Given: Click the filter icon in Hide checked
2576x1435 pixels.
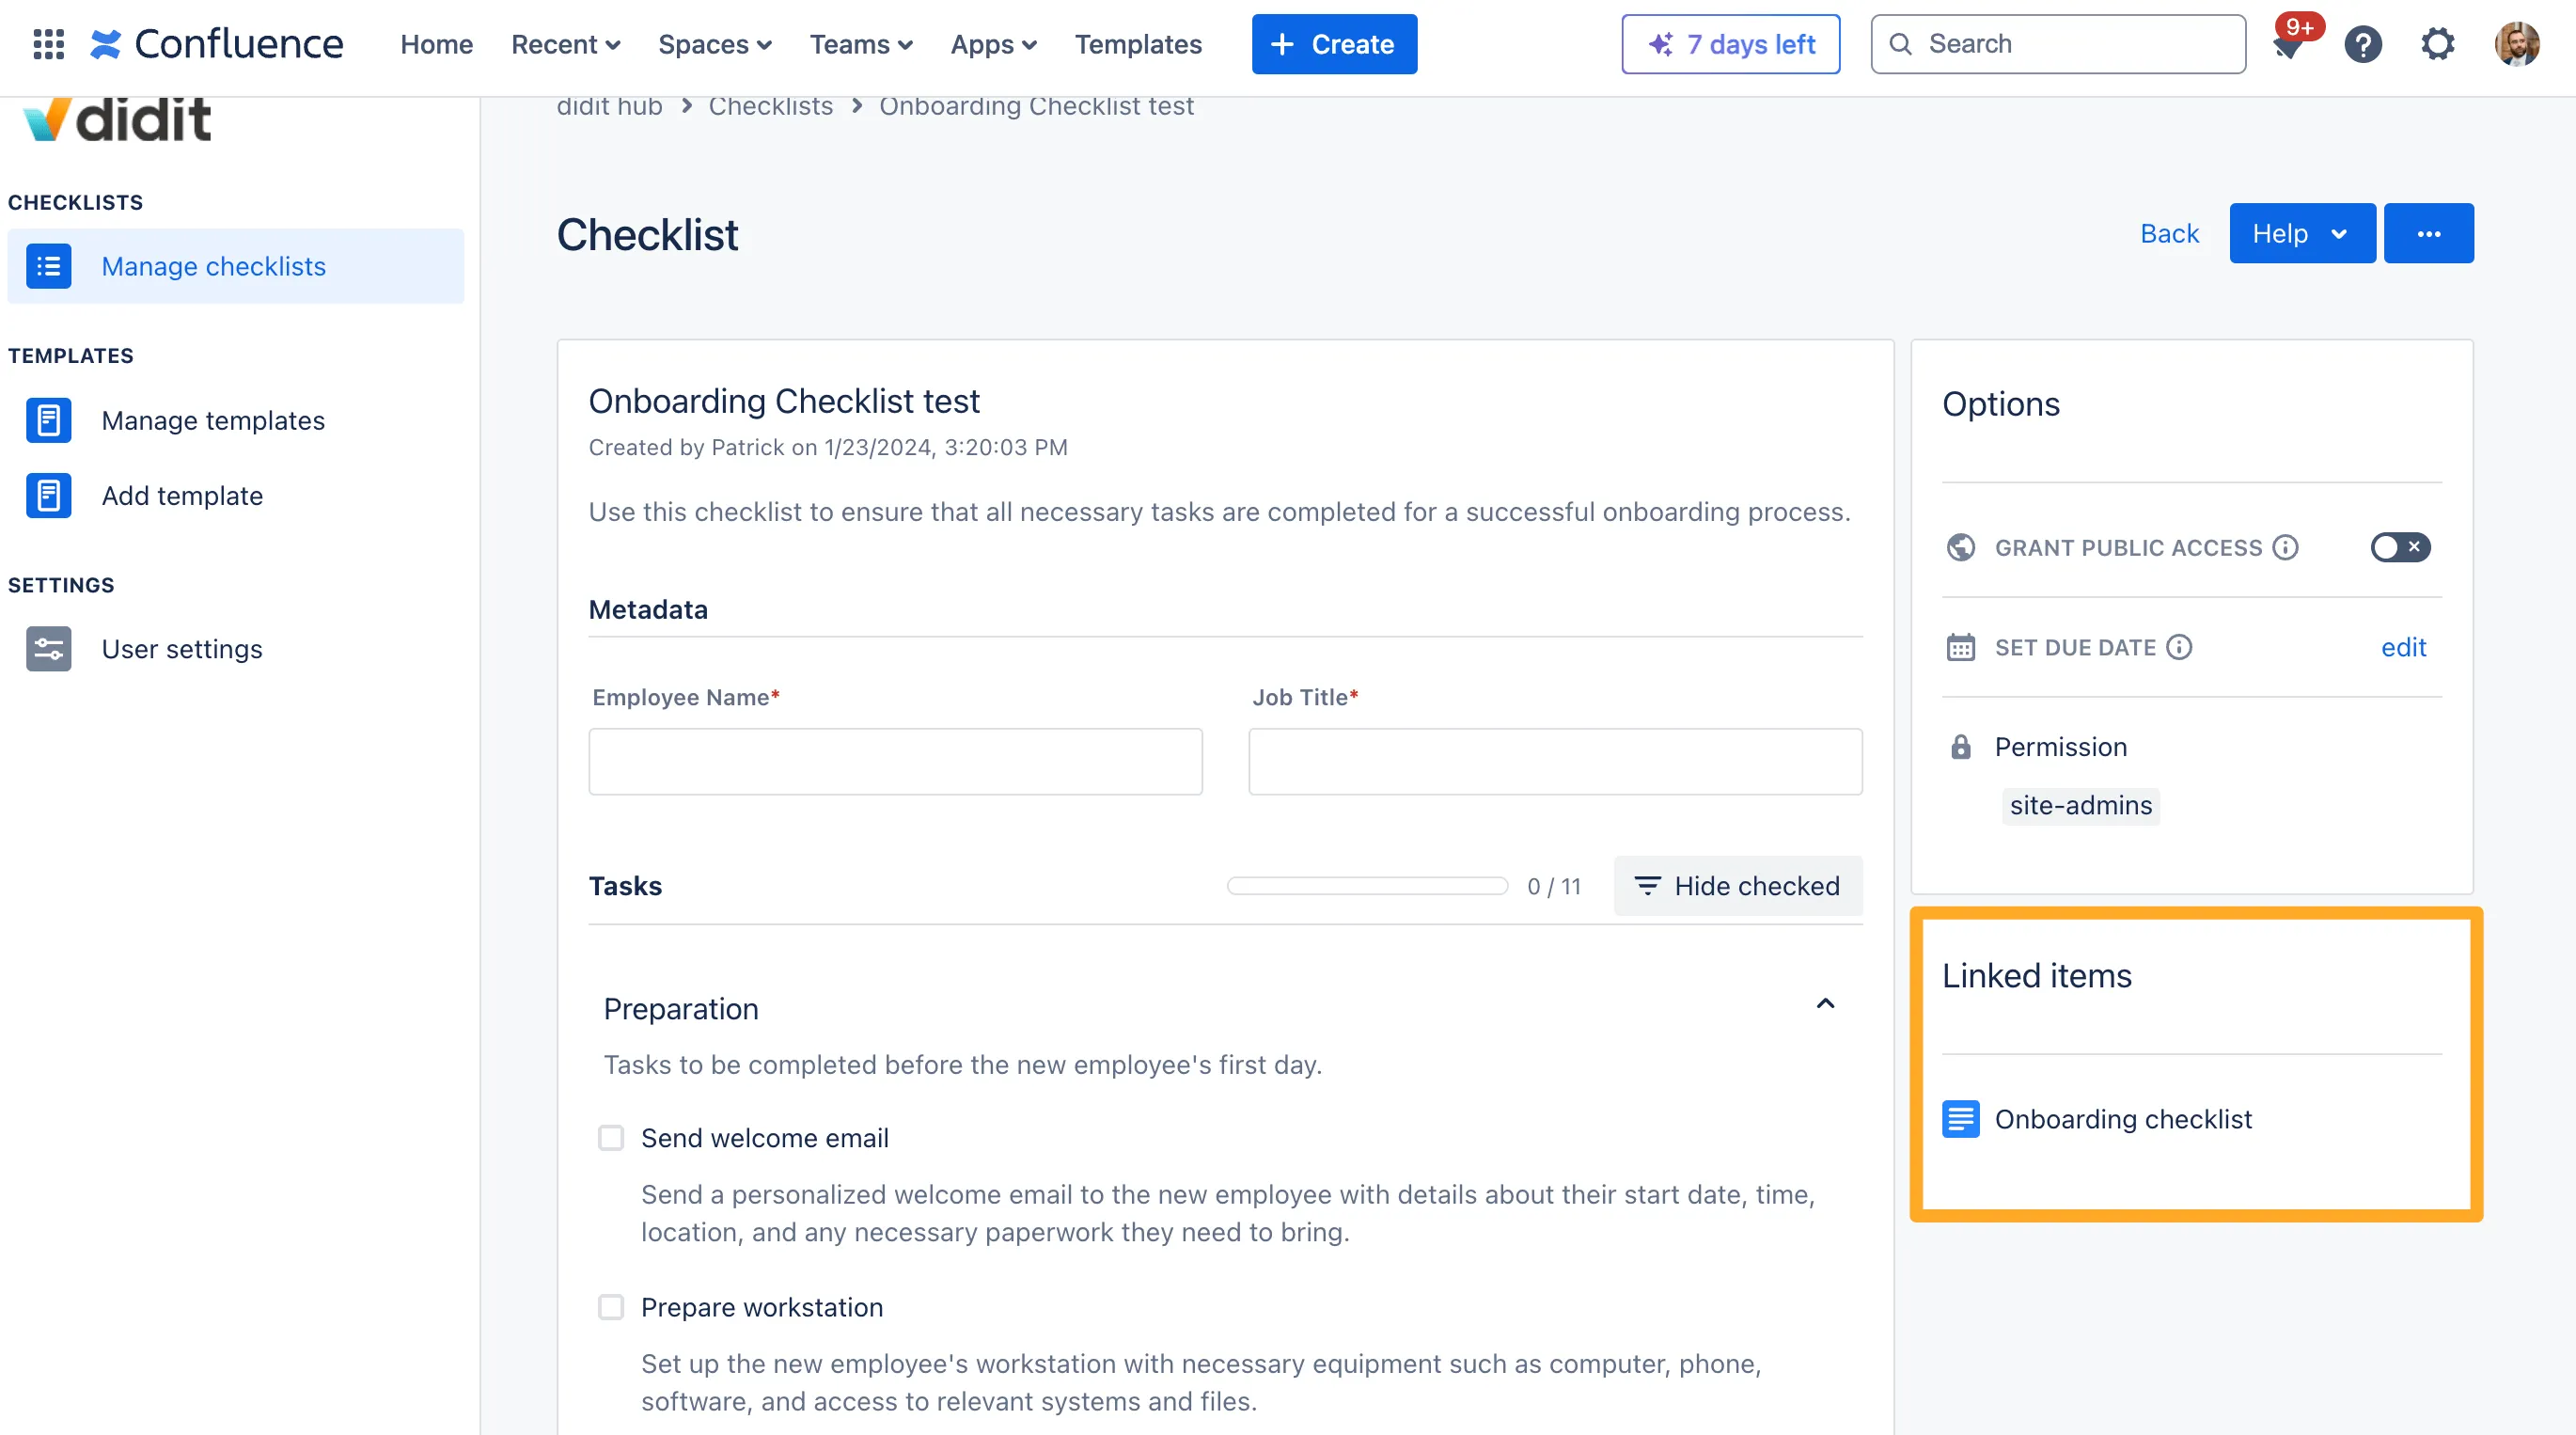Looking at the screenshot, I should pyautogui.click(x=1647, y=886).
